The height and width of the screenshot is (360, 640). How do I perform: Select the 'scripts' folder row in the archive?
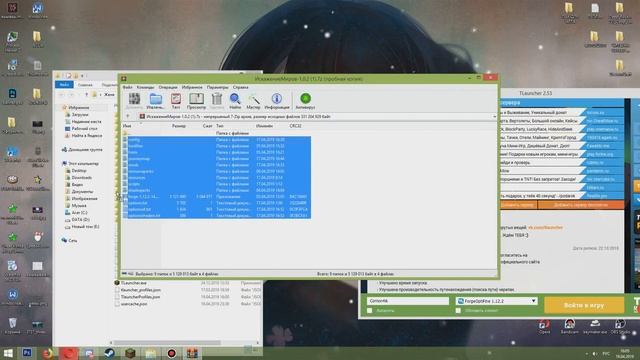(x=216, y=184)
